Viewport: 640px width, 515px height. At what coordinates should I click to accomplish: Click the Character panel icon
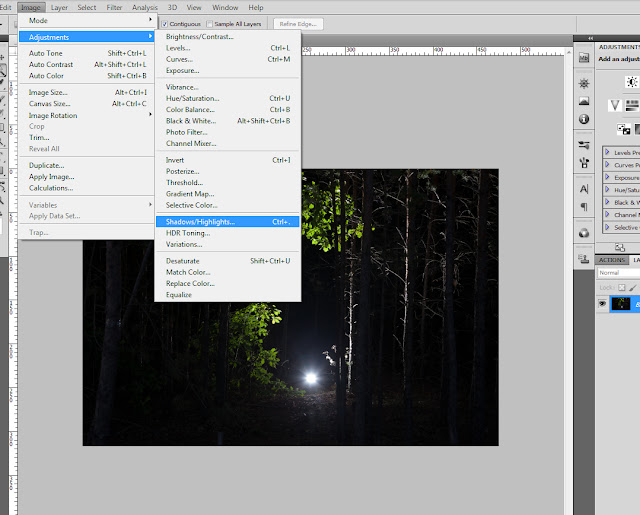pyautogui.click(x=583, y=189)
